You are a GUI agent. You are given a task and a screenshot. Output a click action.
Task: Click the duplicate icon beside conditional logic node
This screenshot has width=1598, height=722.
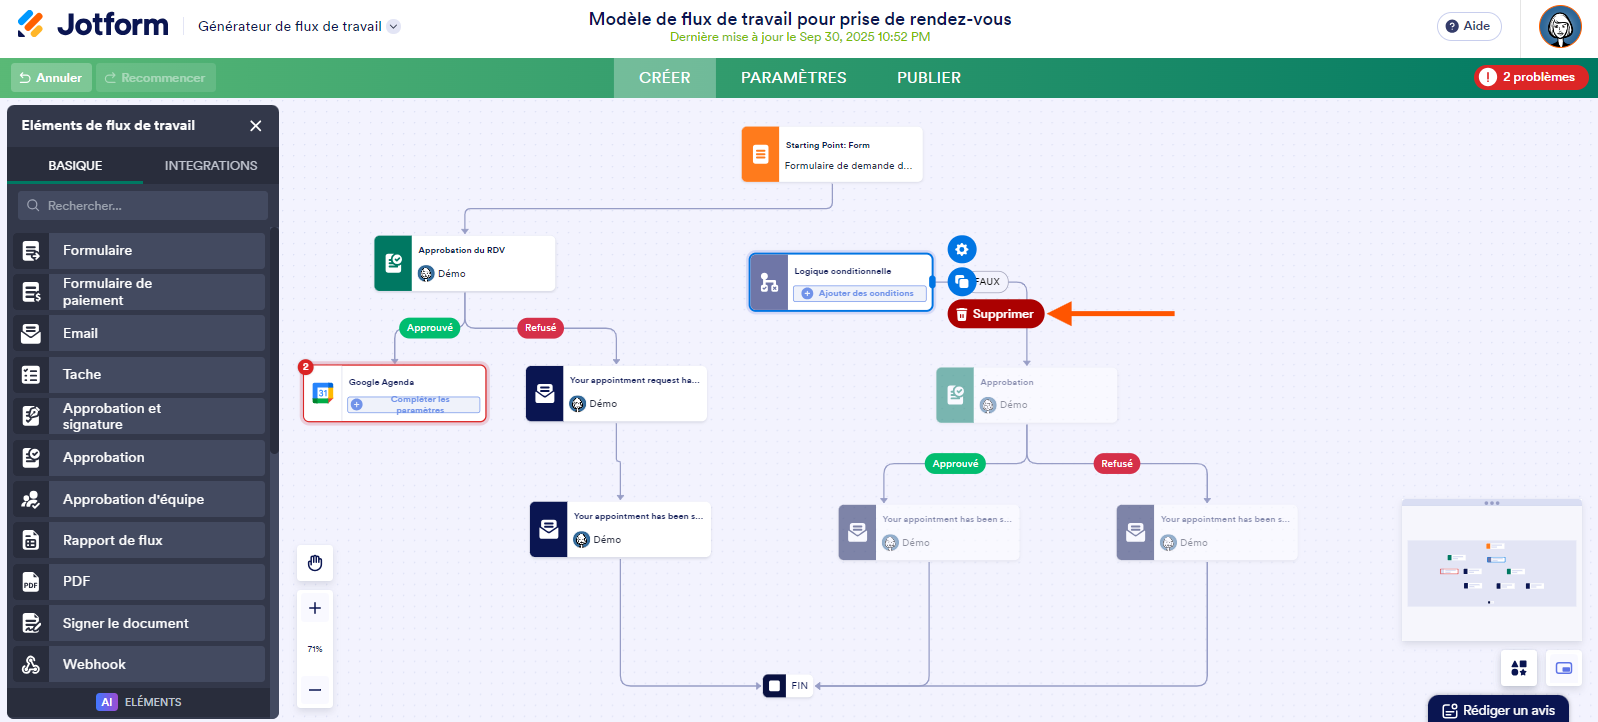[x=961, y=281]
